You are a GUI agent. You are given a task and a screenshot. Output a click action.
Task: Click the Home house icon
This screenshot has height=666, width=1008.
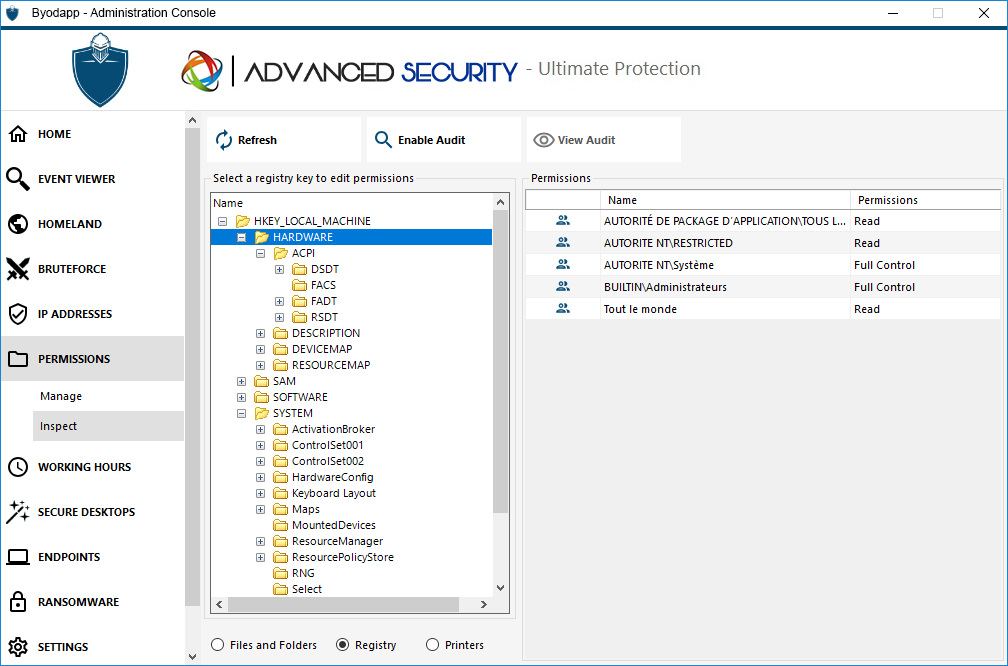point(18,134)
